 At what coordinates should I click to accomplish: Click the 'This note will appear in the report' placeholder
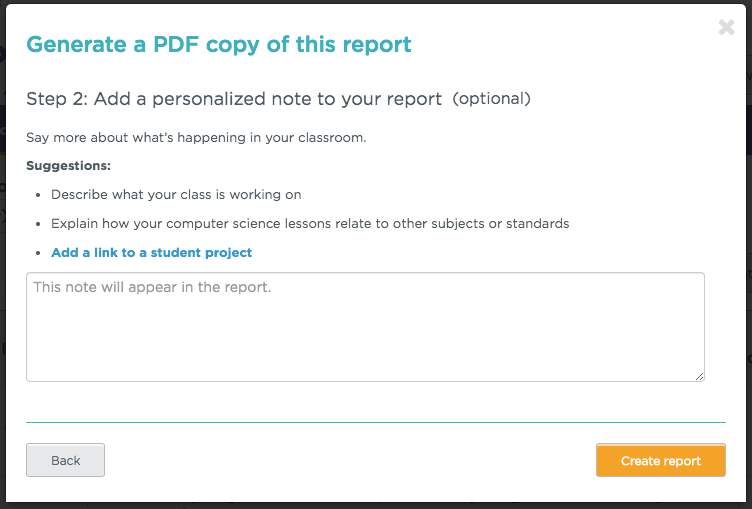point(152,287)
